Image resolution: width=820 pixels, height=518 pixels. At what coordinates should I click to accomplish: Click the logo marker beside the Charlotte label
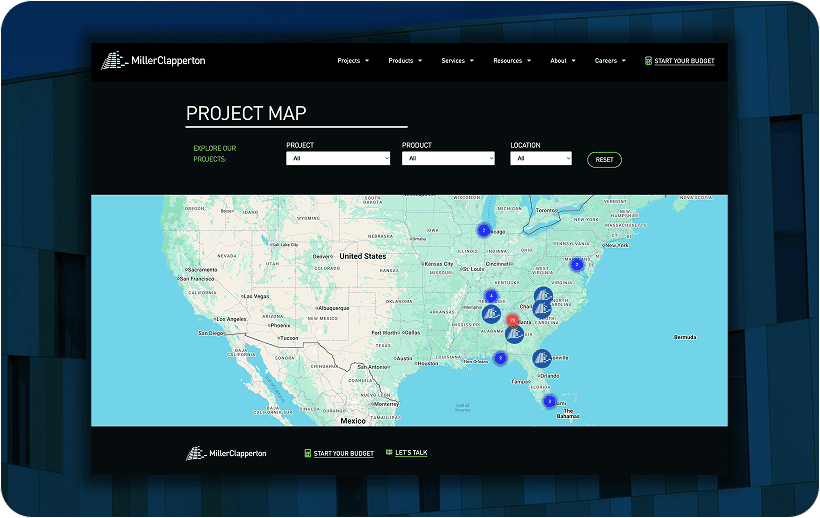[542, 309]
